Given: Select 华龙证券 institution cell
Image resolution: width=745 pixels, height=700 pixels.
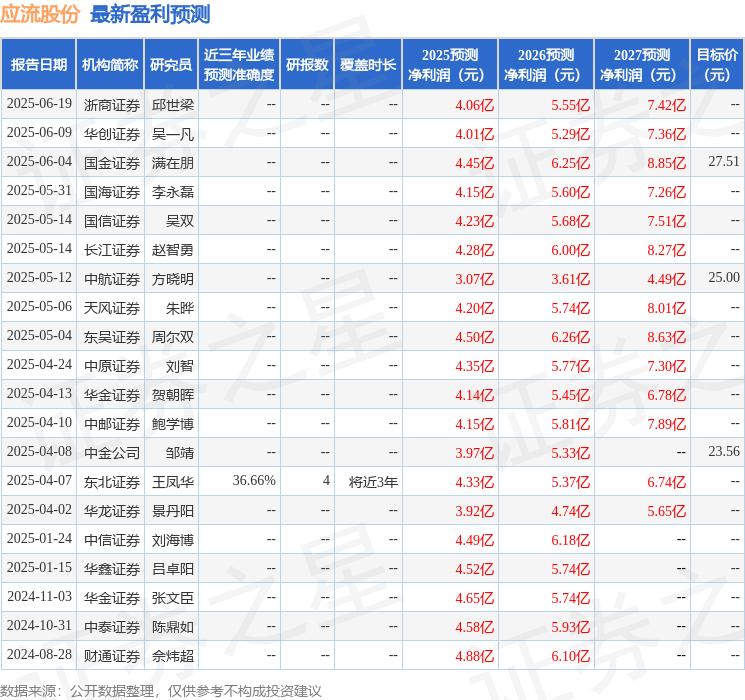Looking at the screenshot, I should (112, 511).
